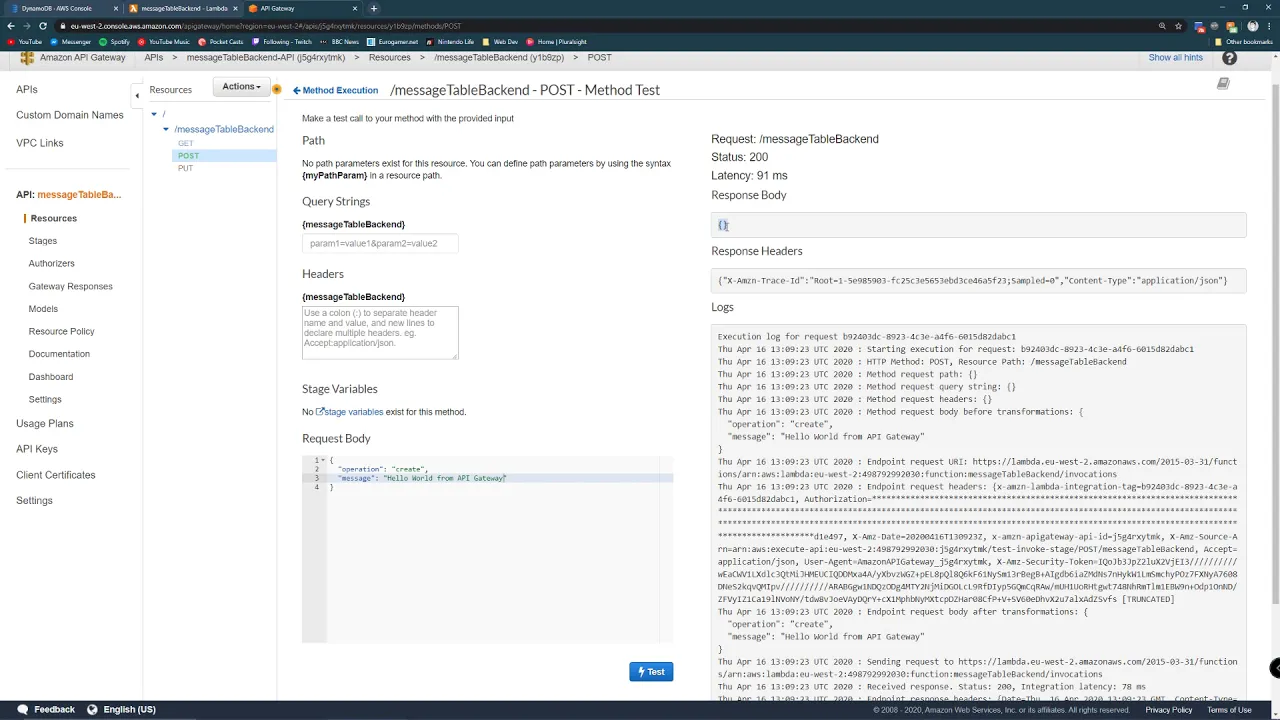Open API Keys
The height and width of the screenshot is (720, 1280).
click(x=37, y=449)
